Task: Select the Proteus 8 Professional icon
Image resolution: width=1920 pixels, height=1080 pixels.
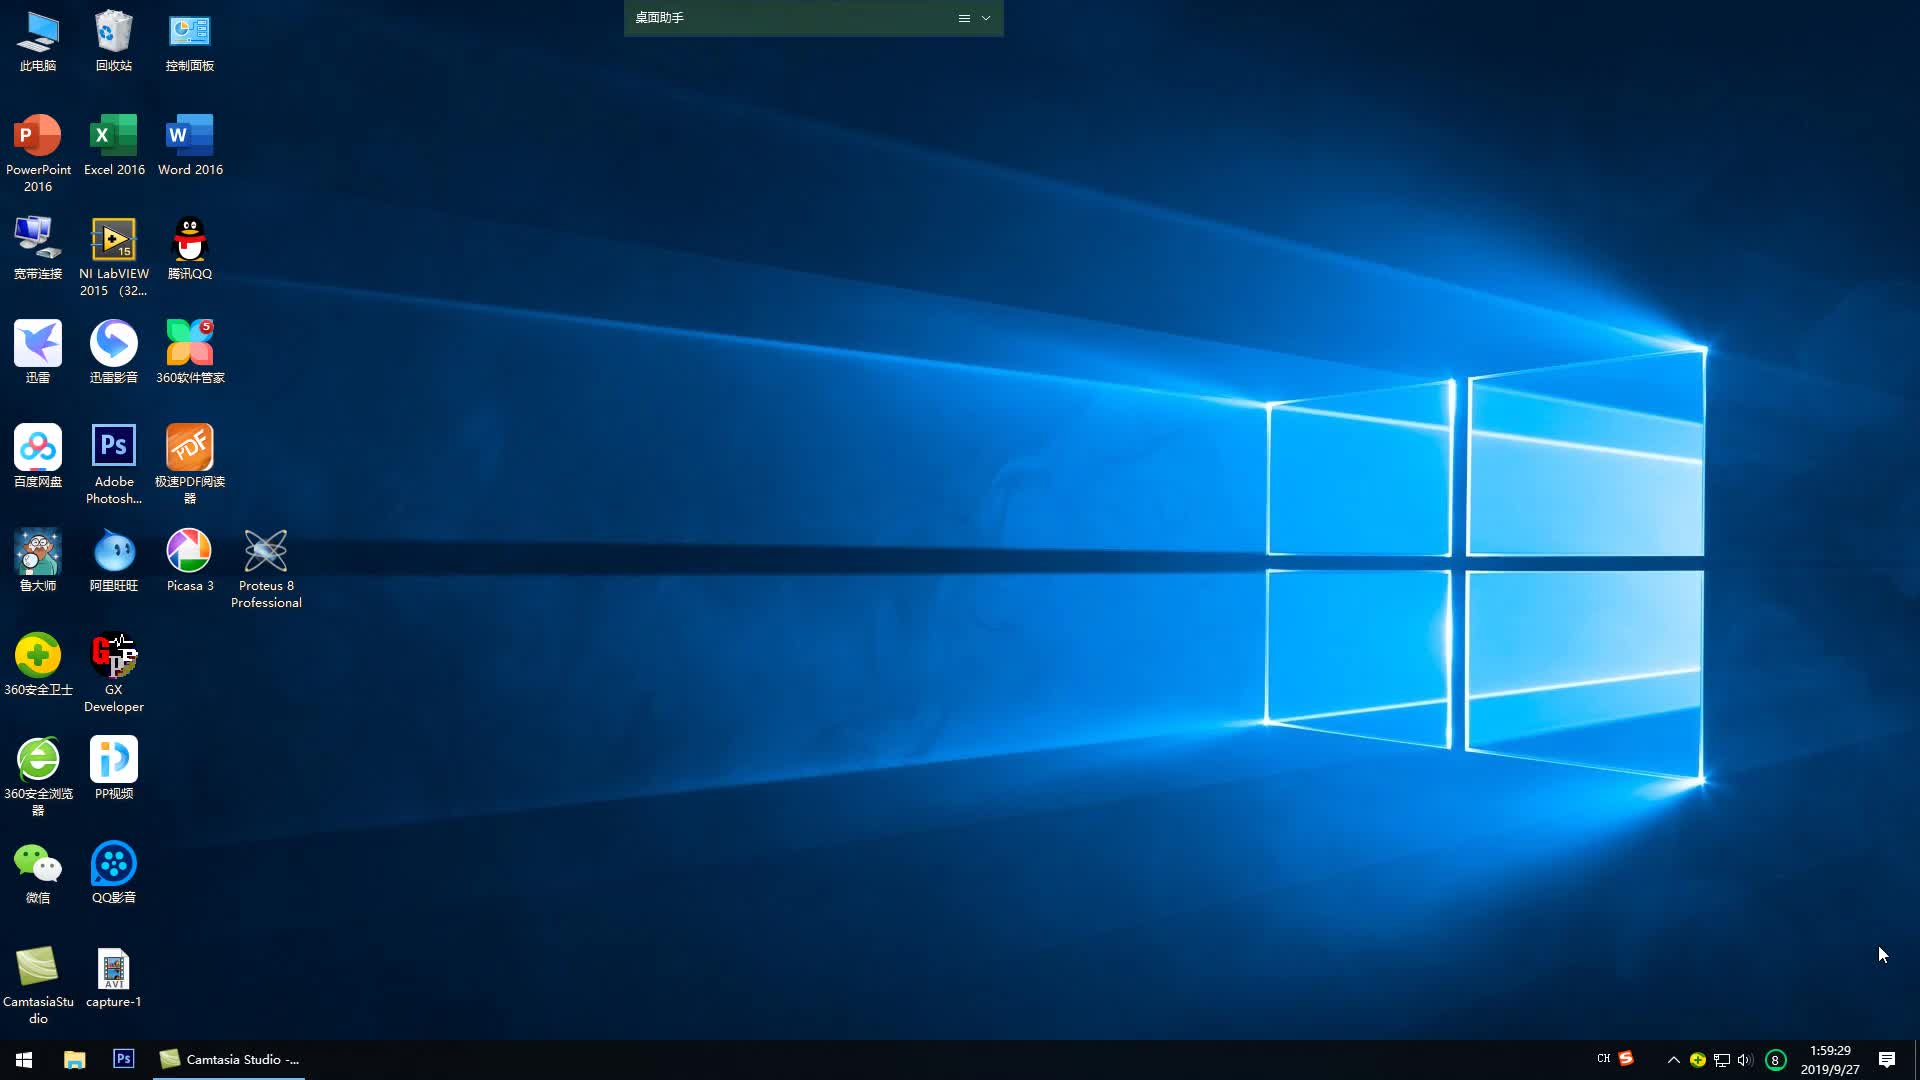Action: (x=266, y=569)
